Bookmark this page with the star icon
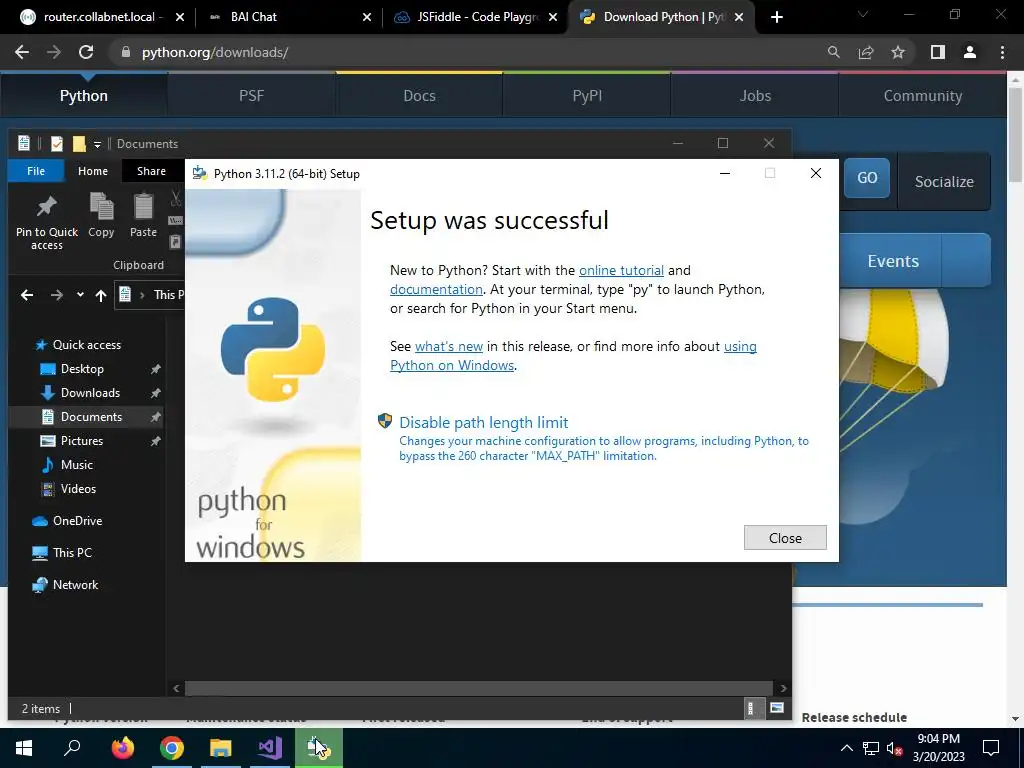Viewport: 1024px width, 768px height. 898,52
